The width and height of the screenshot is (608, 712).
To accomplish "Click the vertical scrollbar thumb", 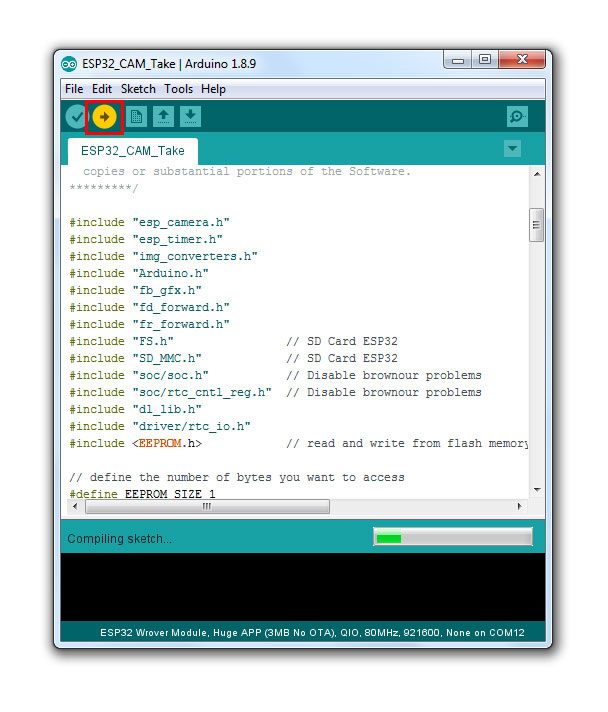I will [537, 225].
